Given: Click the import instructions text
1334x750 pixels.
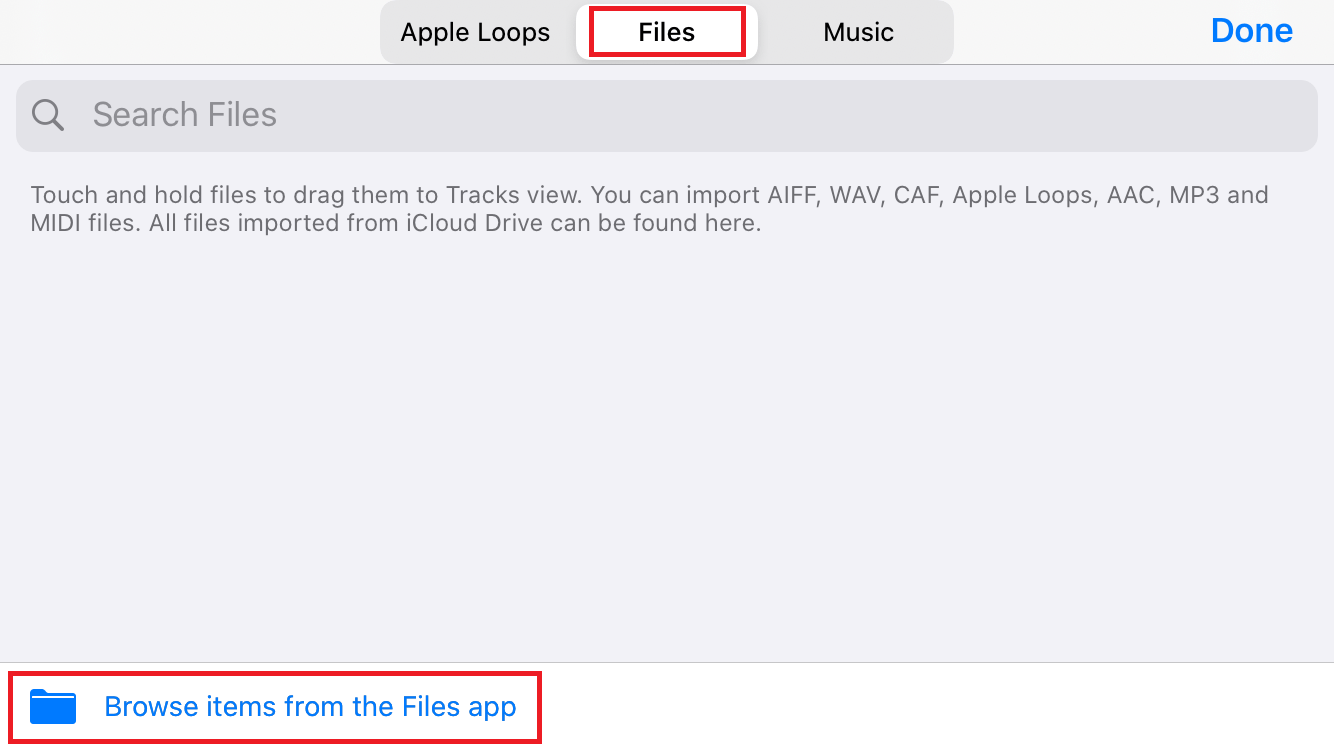Looking at the screenshot, I should point(650,209).
